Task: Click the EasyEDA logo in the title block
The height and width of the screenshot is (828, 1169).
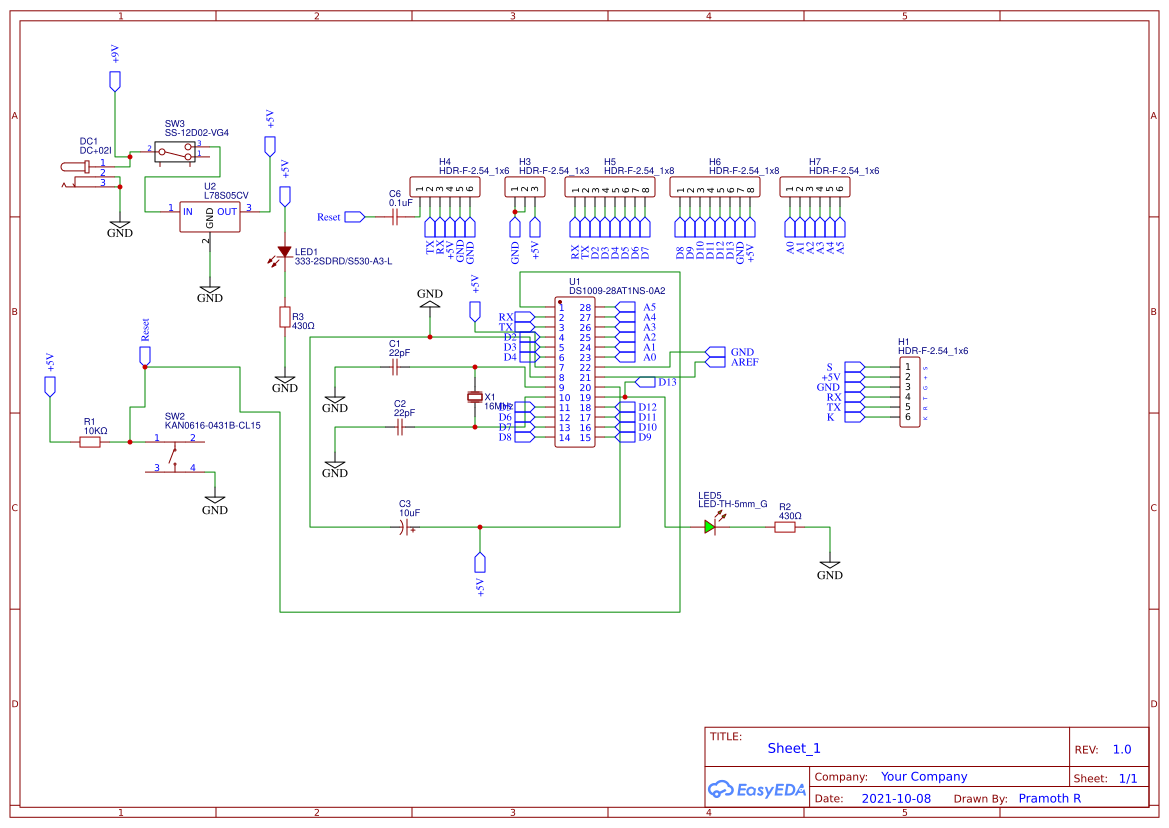Action: point(756,790)
